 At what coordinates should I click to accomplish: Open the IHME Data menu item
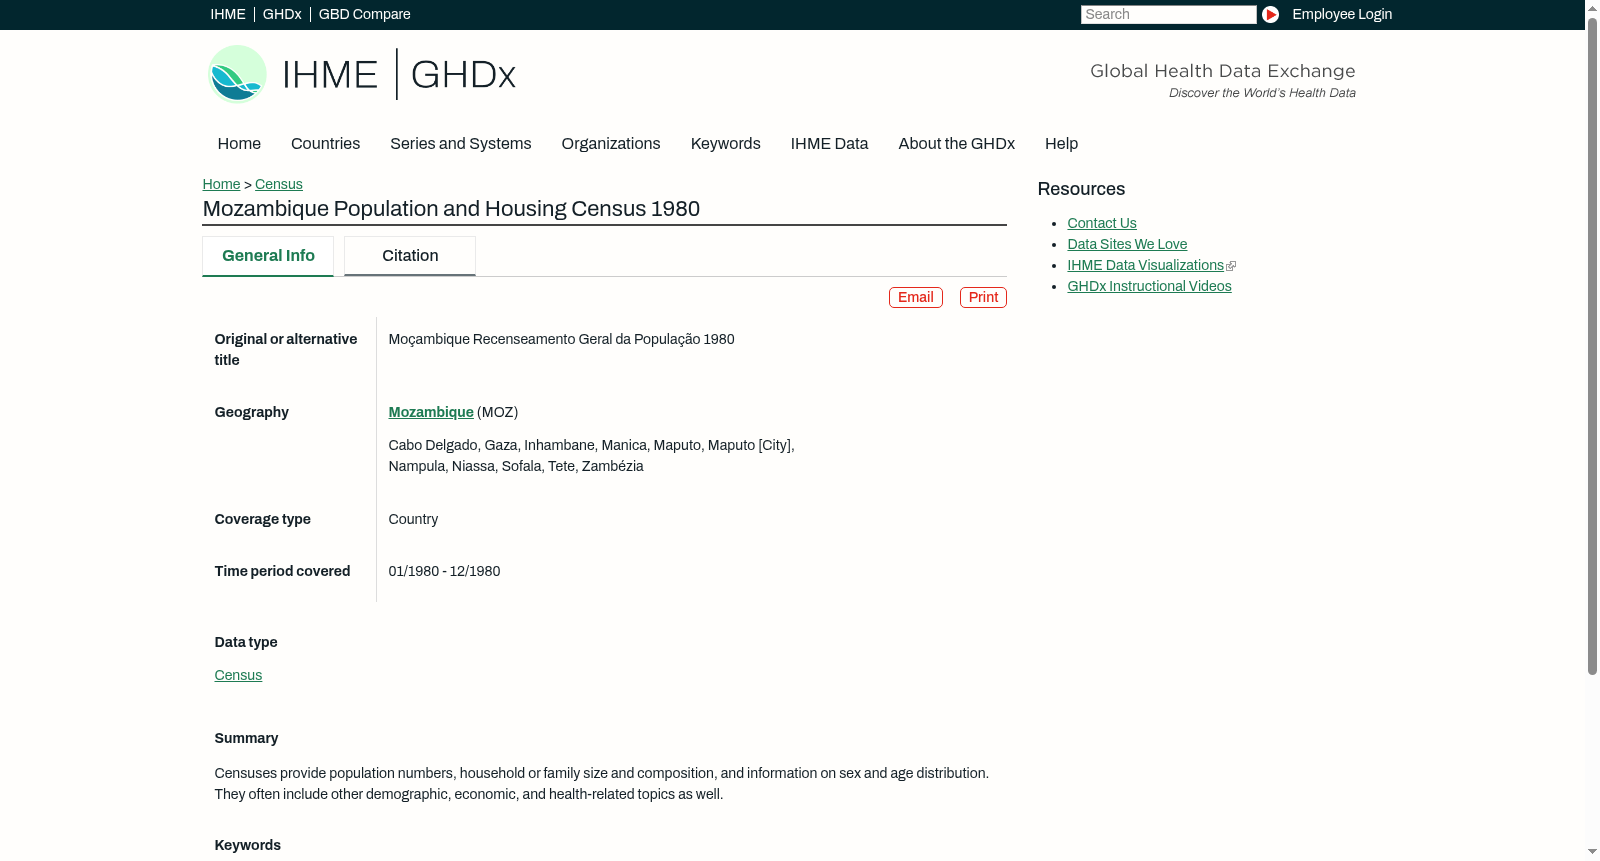(x=829, y=143)
